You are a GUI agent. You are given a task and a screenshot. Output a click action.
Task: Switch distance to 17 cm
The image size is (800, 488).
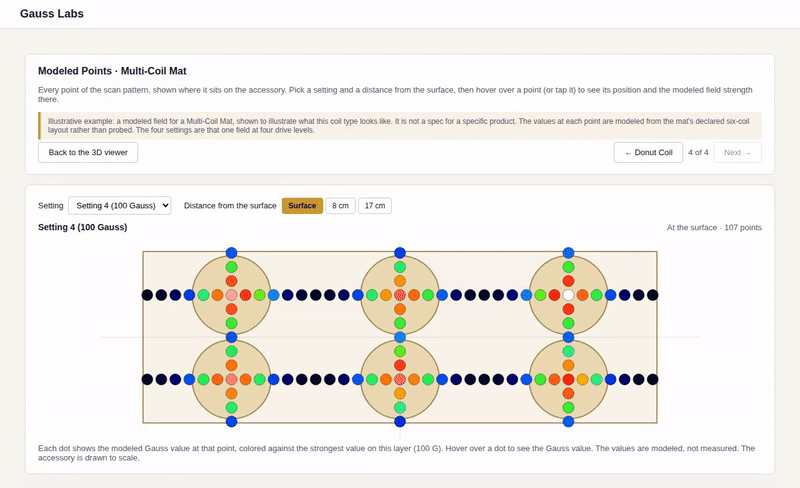tap(375, 206)
